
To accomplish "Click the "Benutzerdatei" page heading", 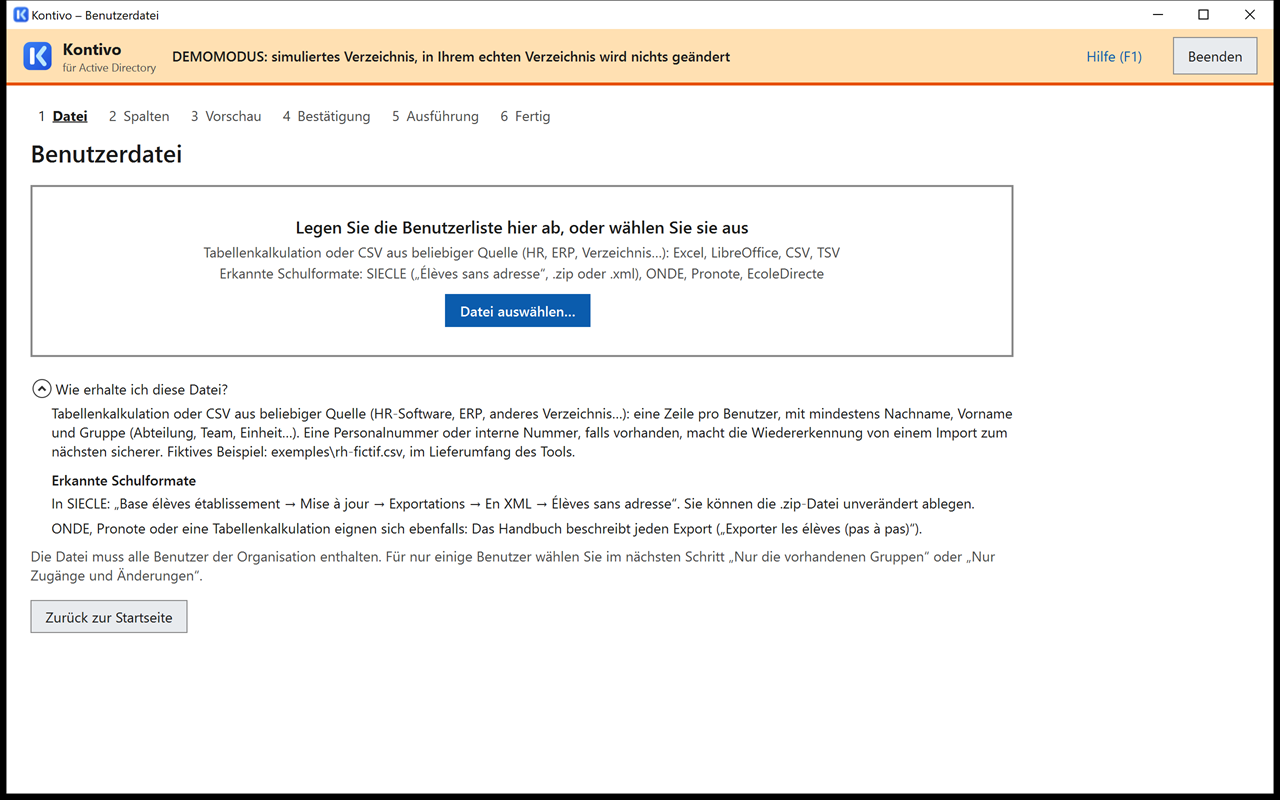I will point(106,154).
